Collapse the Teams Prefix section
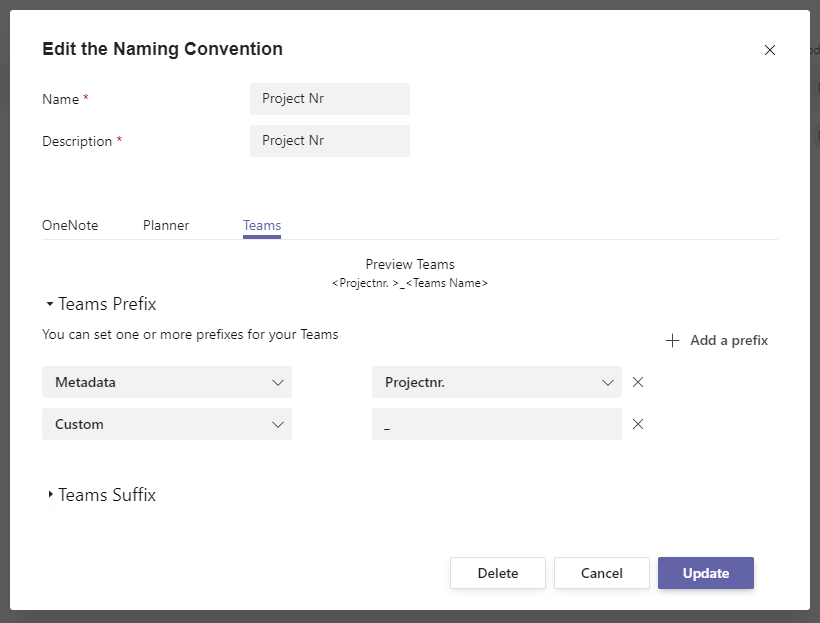 coord(101,304)
